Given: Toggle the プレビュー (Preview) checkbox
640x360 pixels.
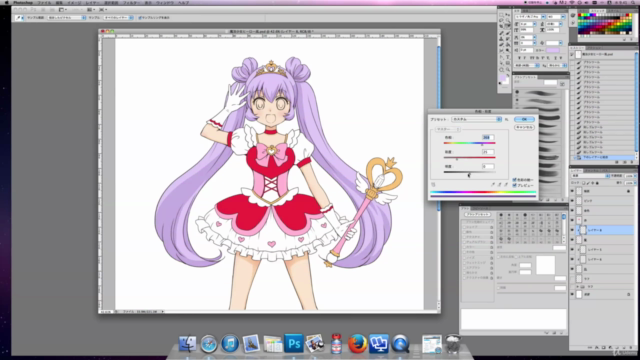Looking at the screenshot, I should point(514,185).
